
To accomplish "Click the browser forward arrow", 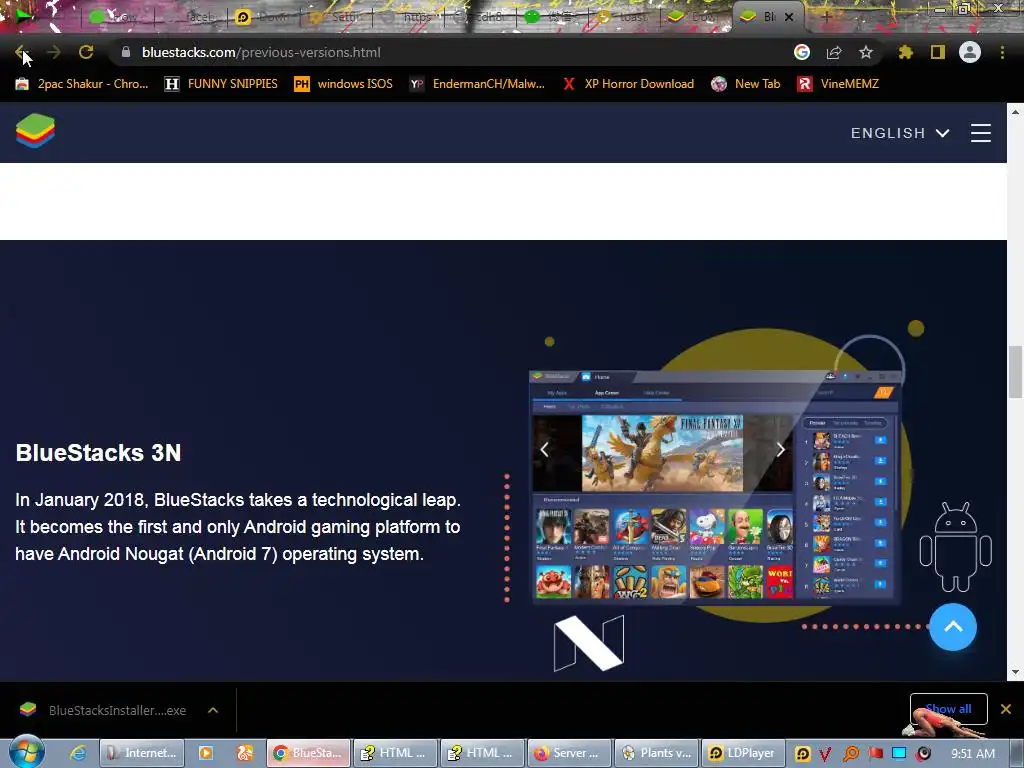I will tap(54, 52).
